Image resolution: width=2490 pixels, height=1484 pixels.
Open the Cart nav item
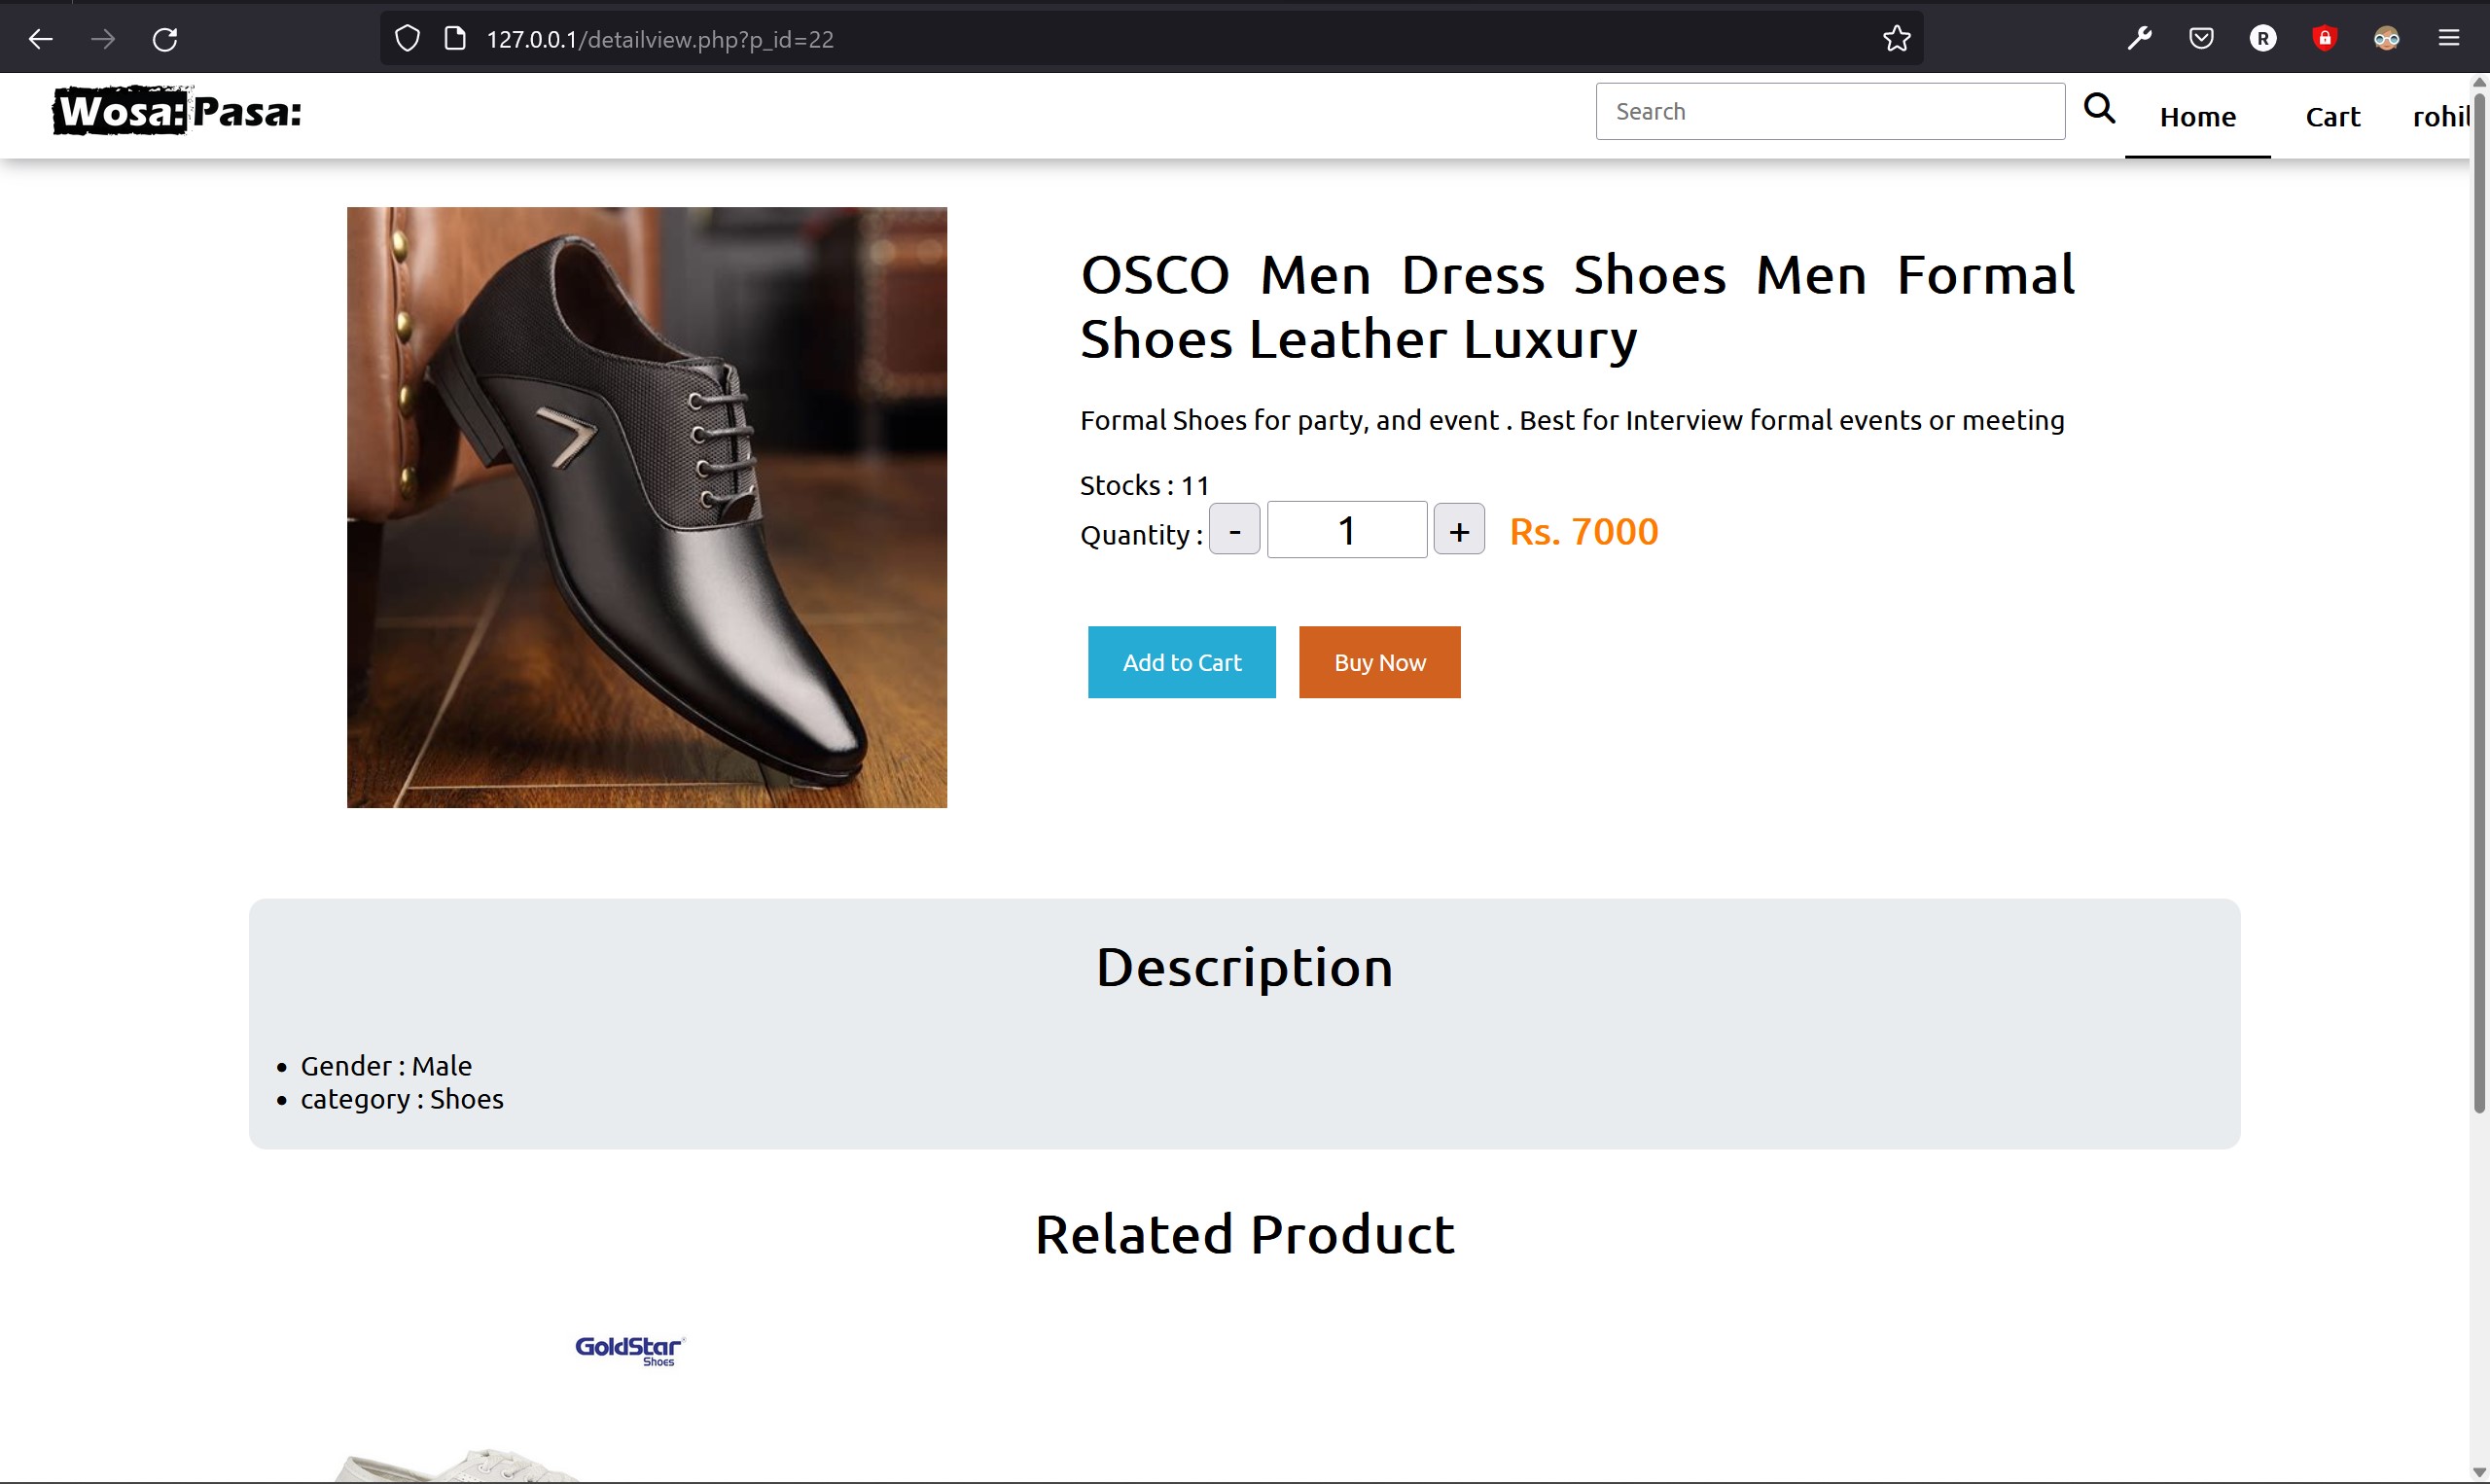point(2332,117)
